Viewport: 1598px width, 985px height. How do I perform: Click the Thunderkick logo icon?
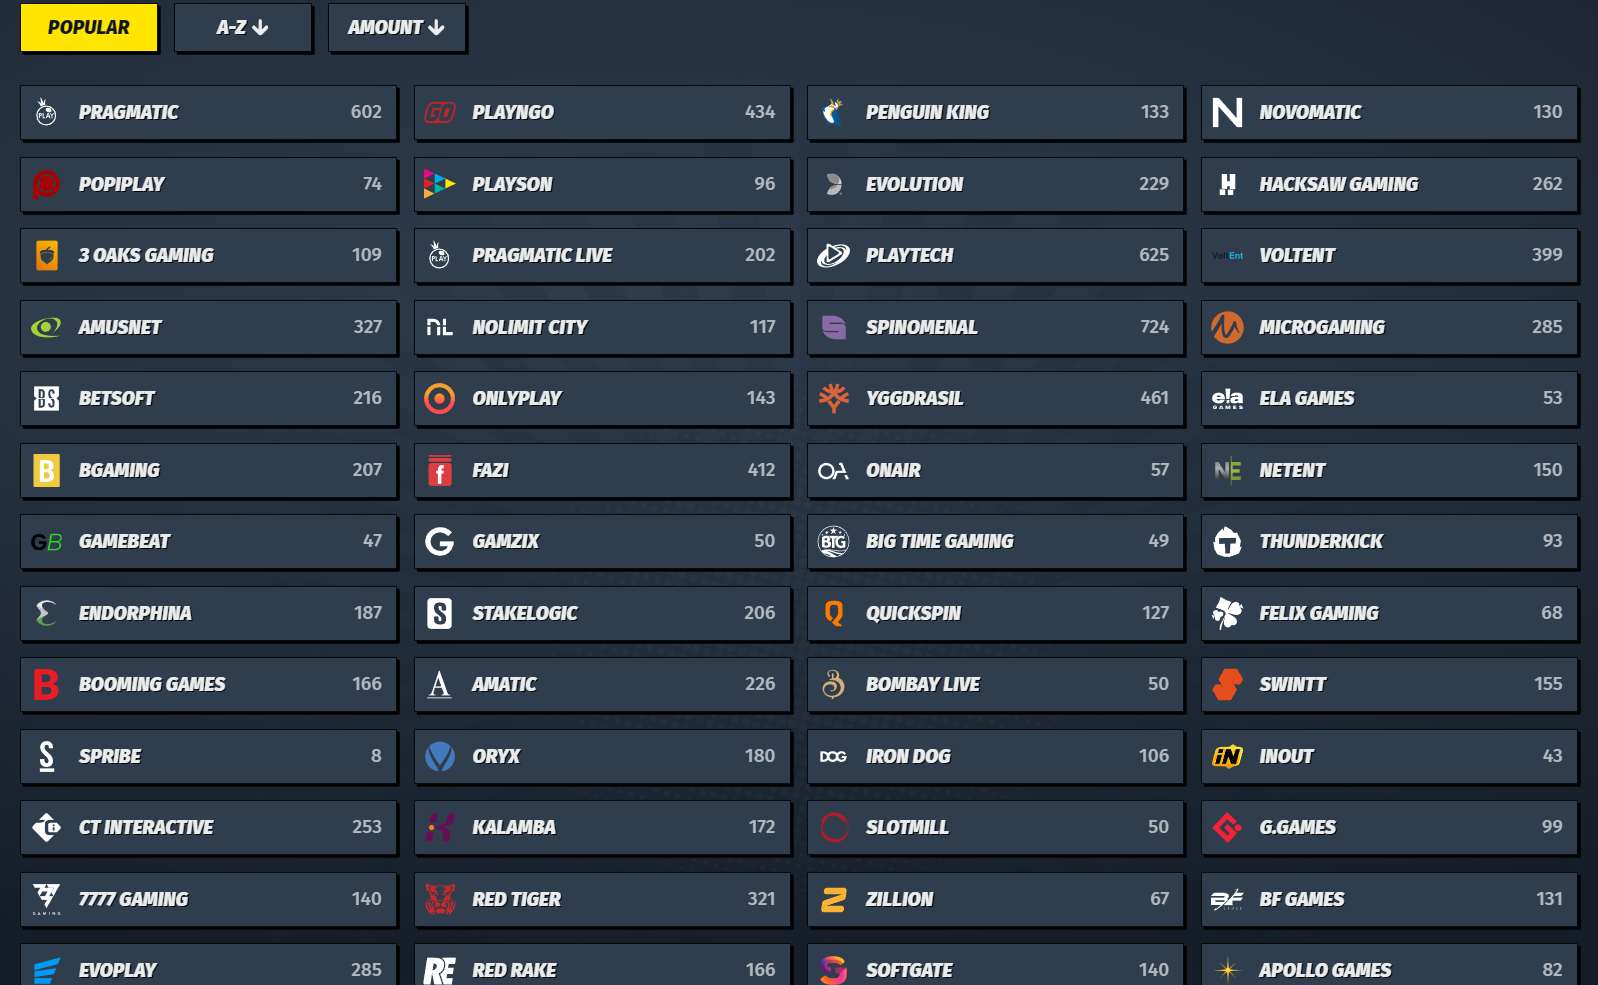(1227, 542)
